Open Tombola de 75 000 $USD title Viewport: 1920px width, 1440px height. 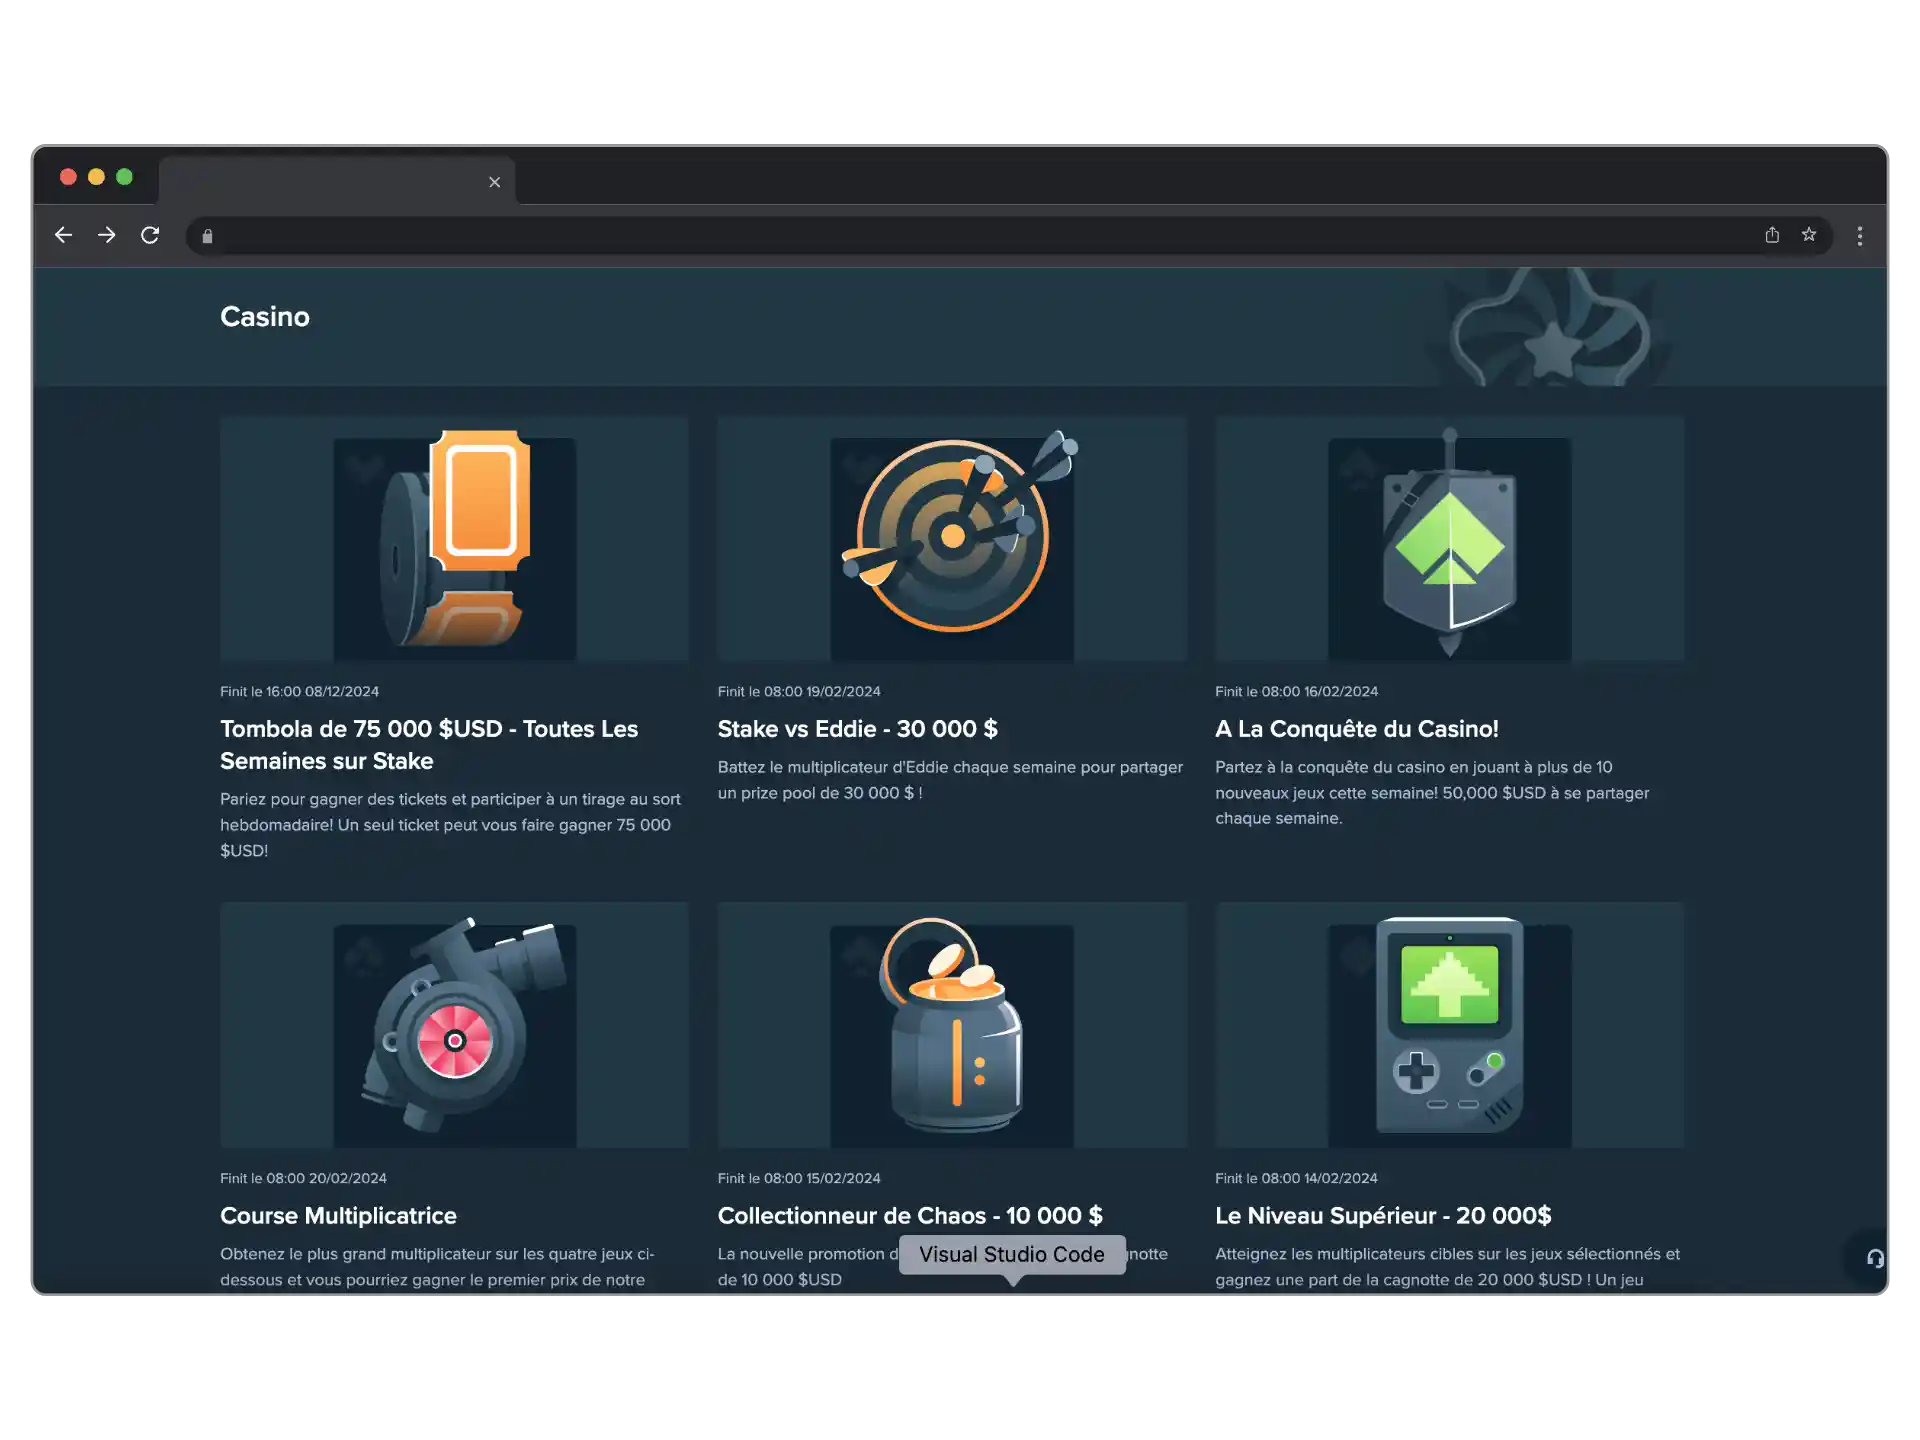point(429,745)
